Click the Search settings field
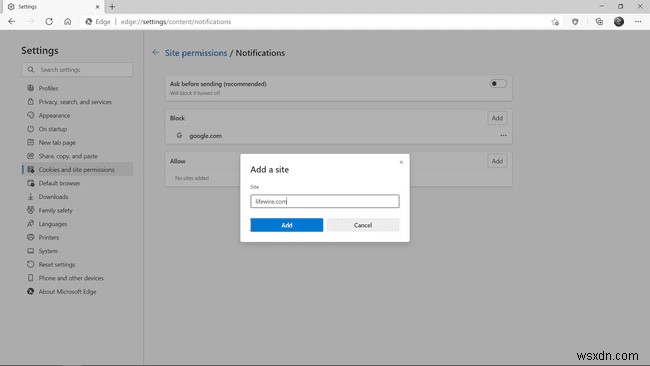The image size is (650, 366). (x=78, y=70)
